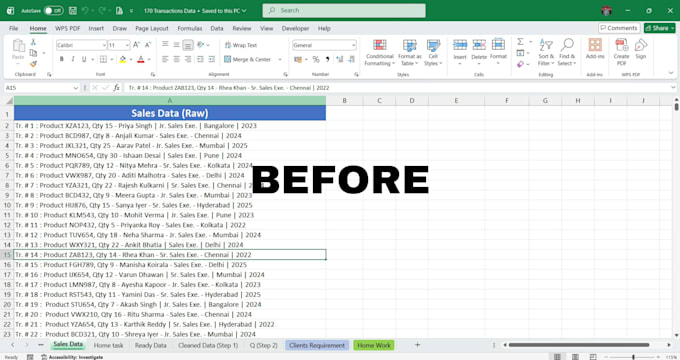The height and width of the screenshot is (360, 680).
Task: Click the Undo arrow icon
Action: 85,10
